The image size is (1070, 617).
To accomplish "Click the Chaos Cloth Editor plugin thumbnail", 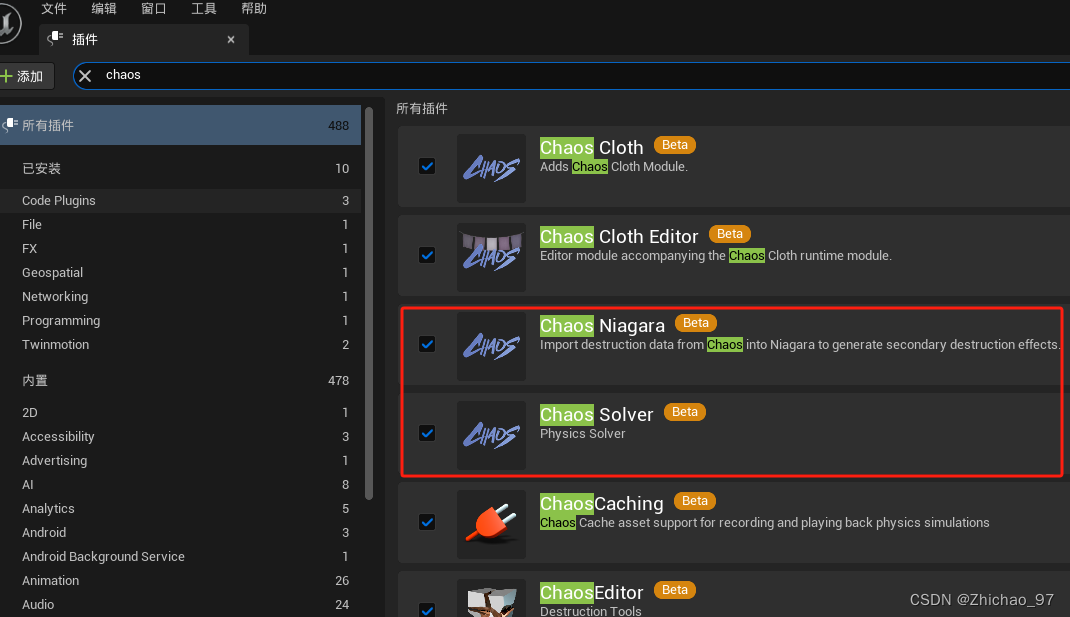I will [x=491, y=257].
